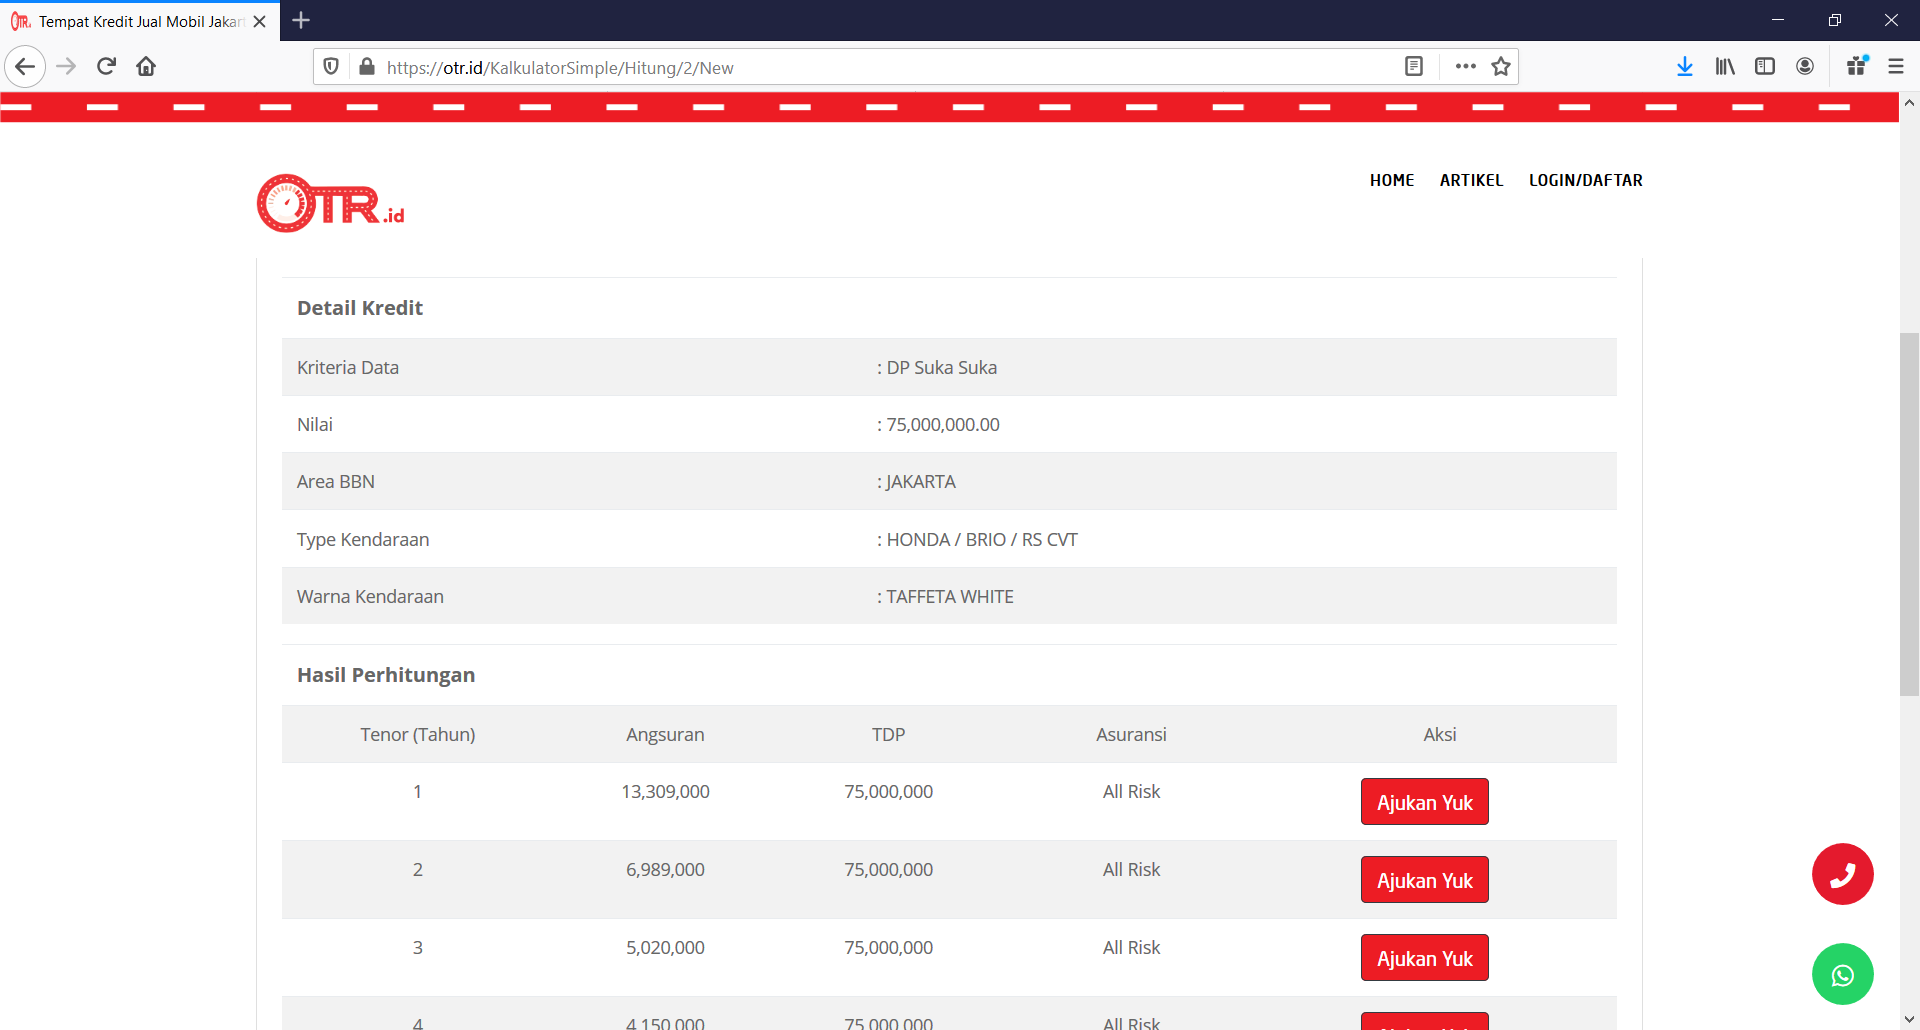Click the Warna Kendaraan label
The width and height of the screenshot is (1920, 1030).
[x=370, y=597]
